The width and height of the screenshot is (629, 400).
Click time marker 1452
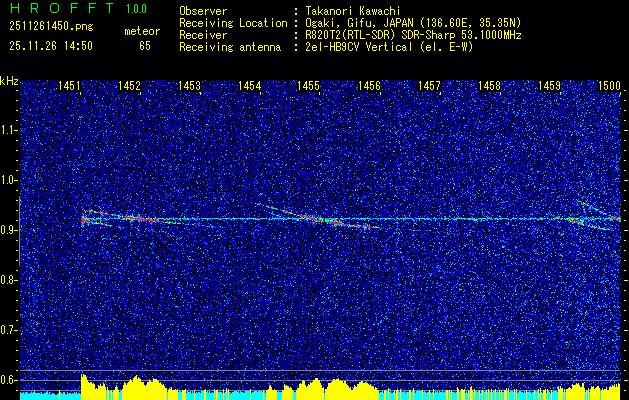pyautogui.click(x=130, y=85)
